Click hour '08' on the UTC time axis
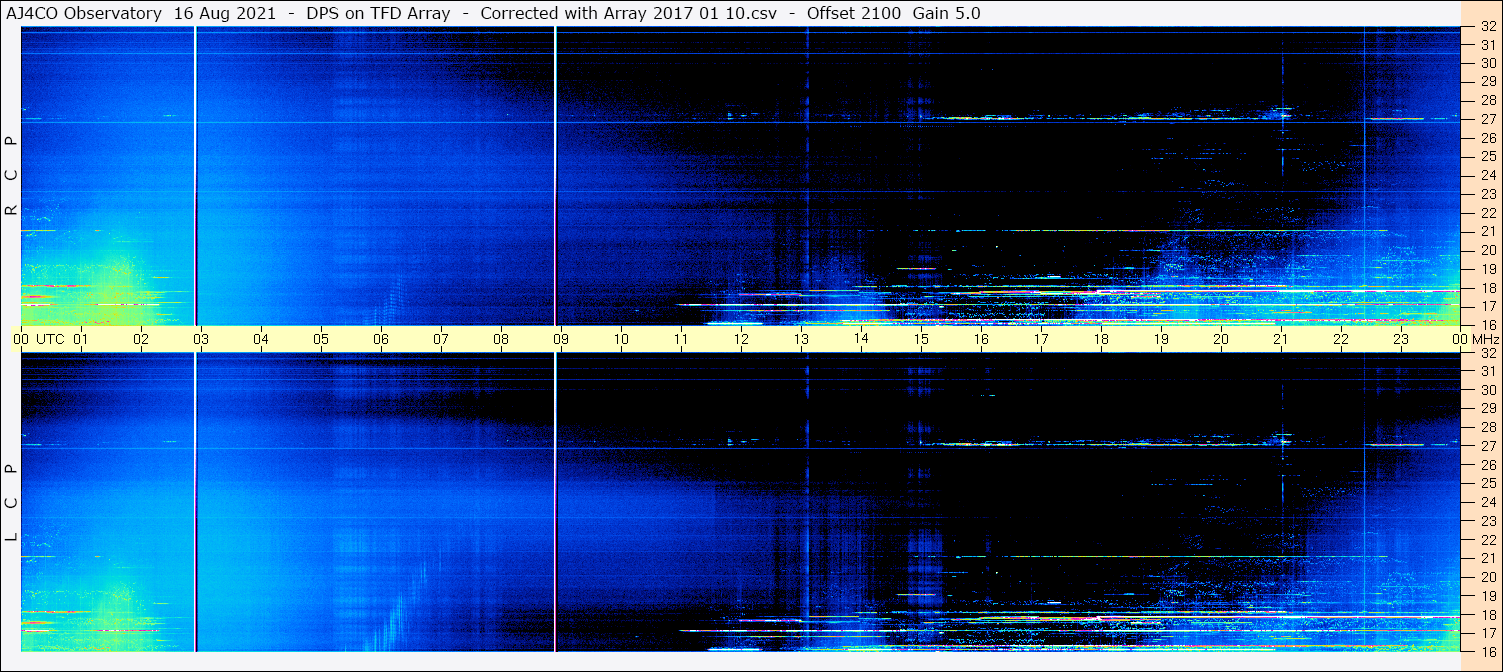 point(501,339)
